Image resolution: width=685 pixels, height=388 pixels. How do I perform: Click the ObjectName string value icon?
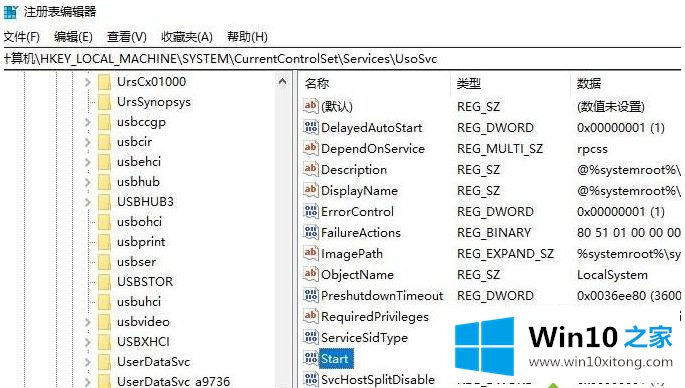click(311, 274)
